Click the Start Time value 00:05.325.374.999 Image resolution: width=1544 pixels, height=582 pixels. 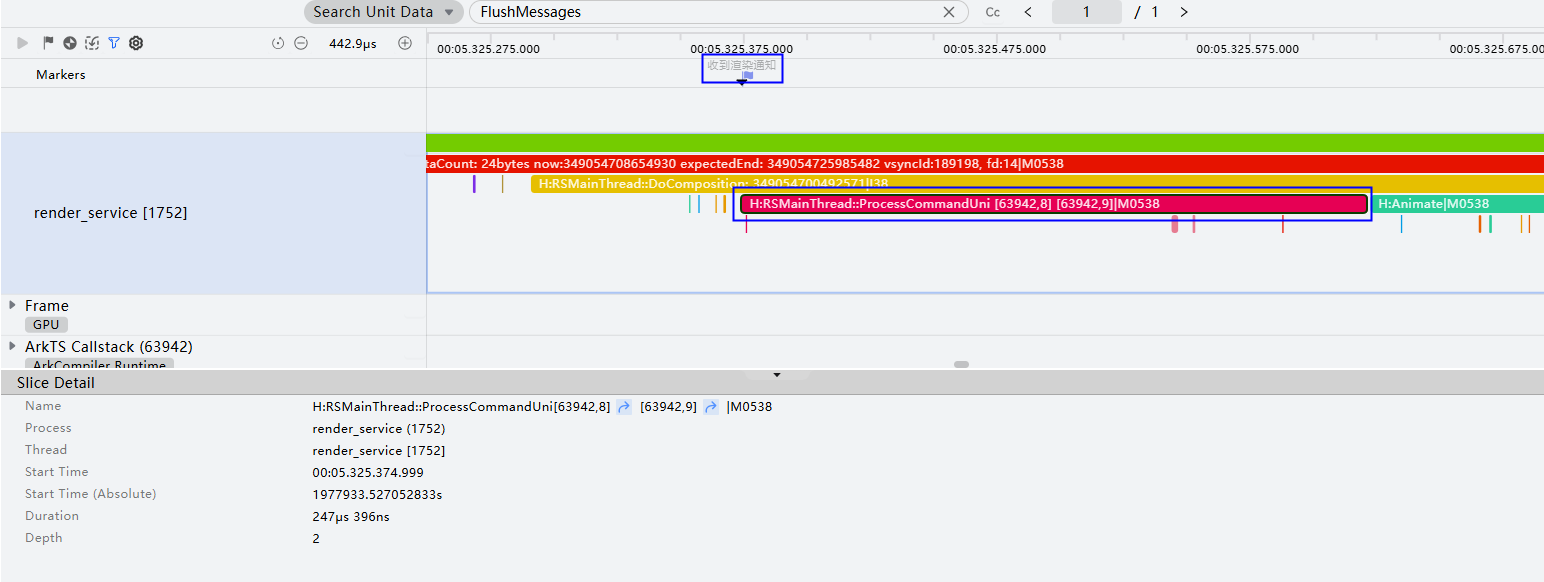(368, 472)
